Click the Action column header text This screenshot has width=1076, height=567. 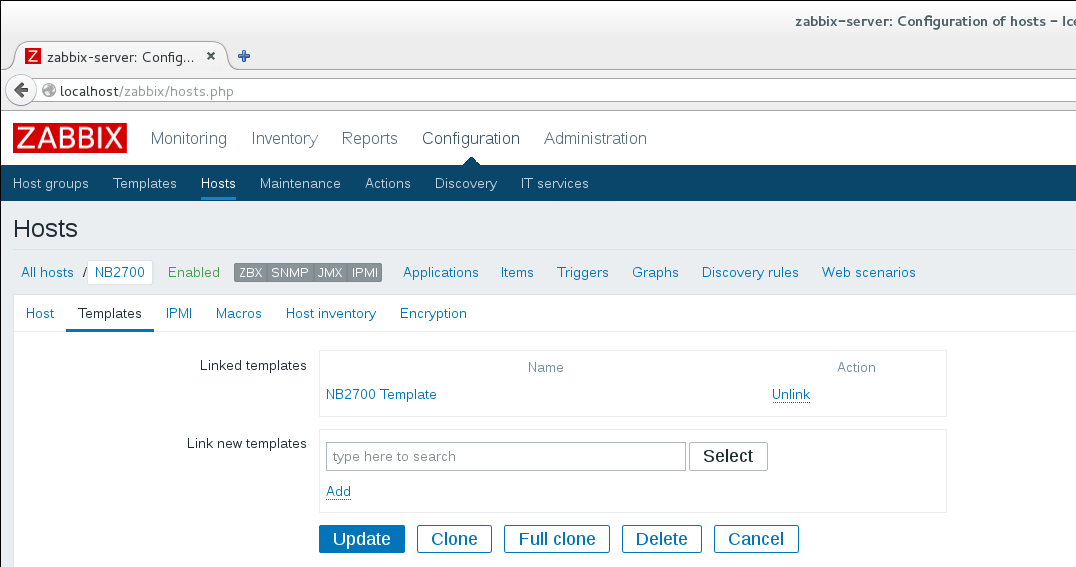point(856,367)
